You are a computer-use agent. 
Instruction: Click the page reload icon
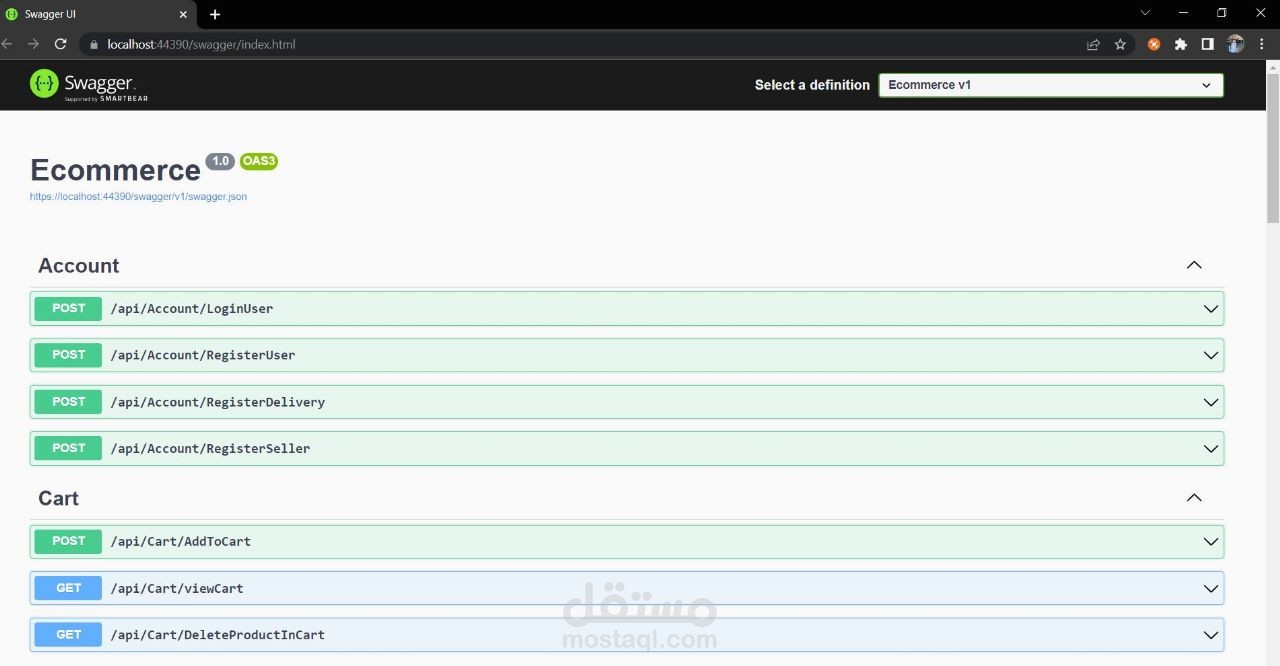click(x=60, y=44)
